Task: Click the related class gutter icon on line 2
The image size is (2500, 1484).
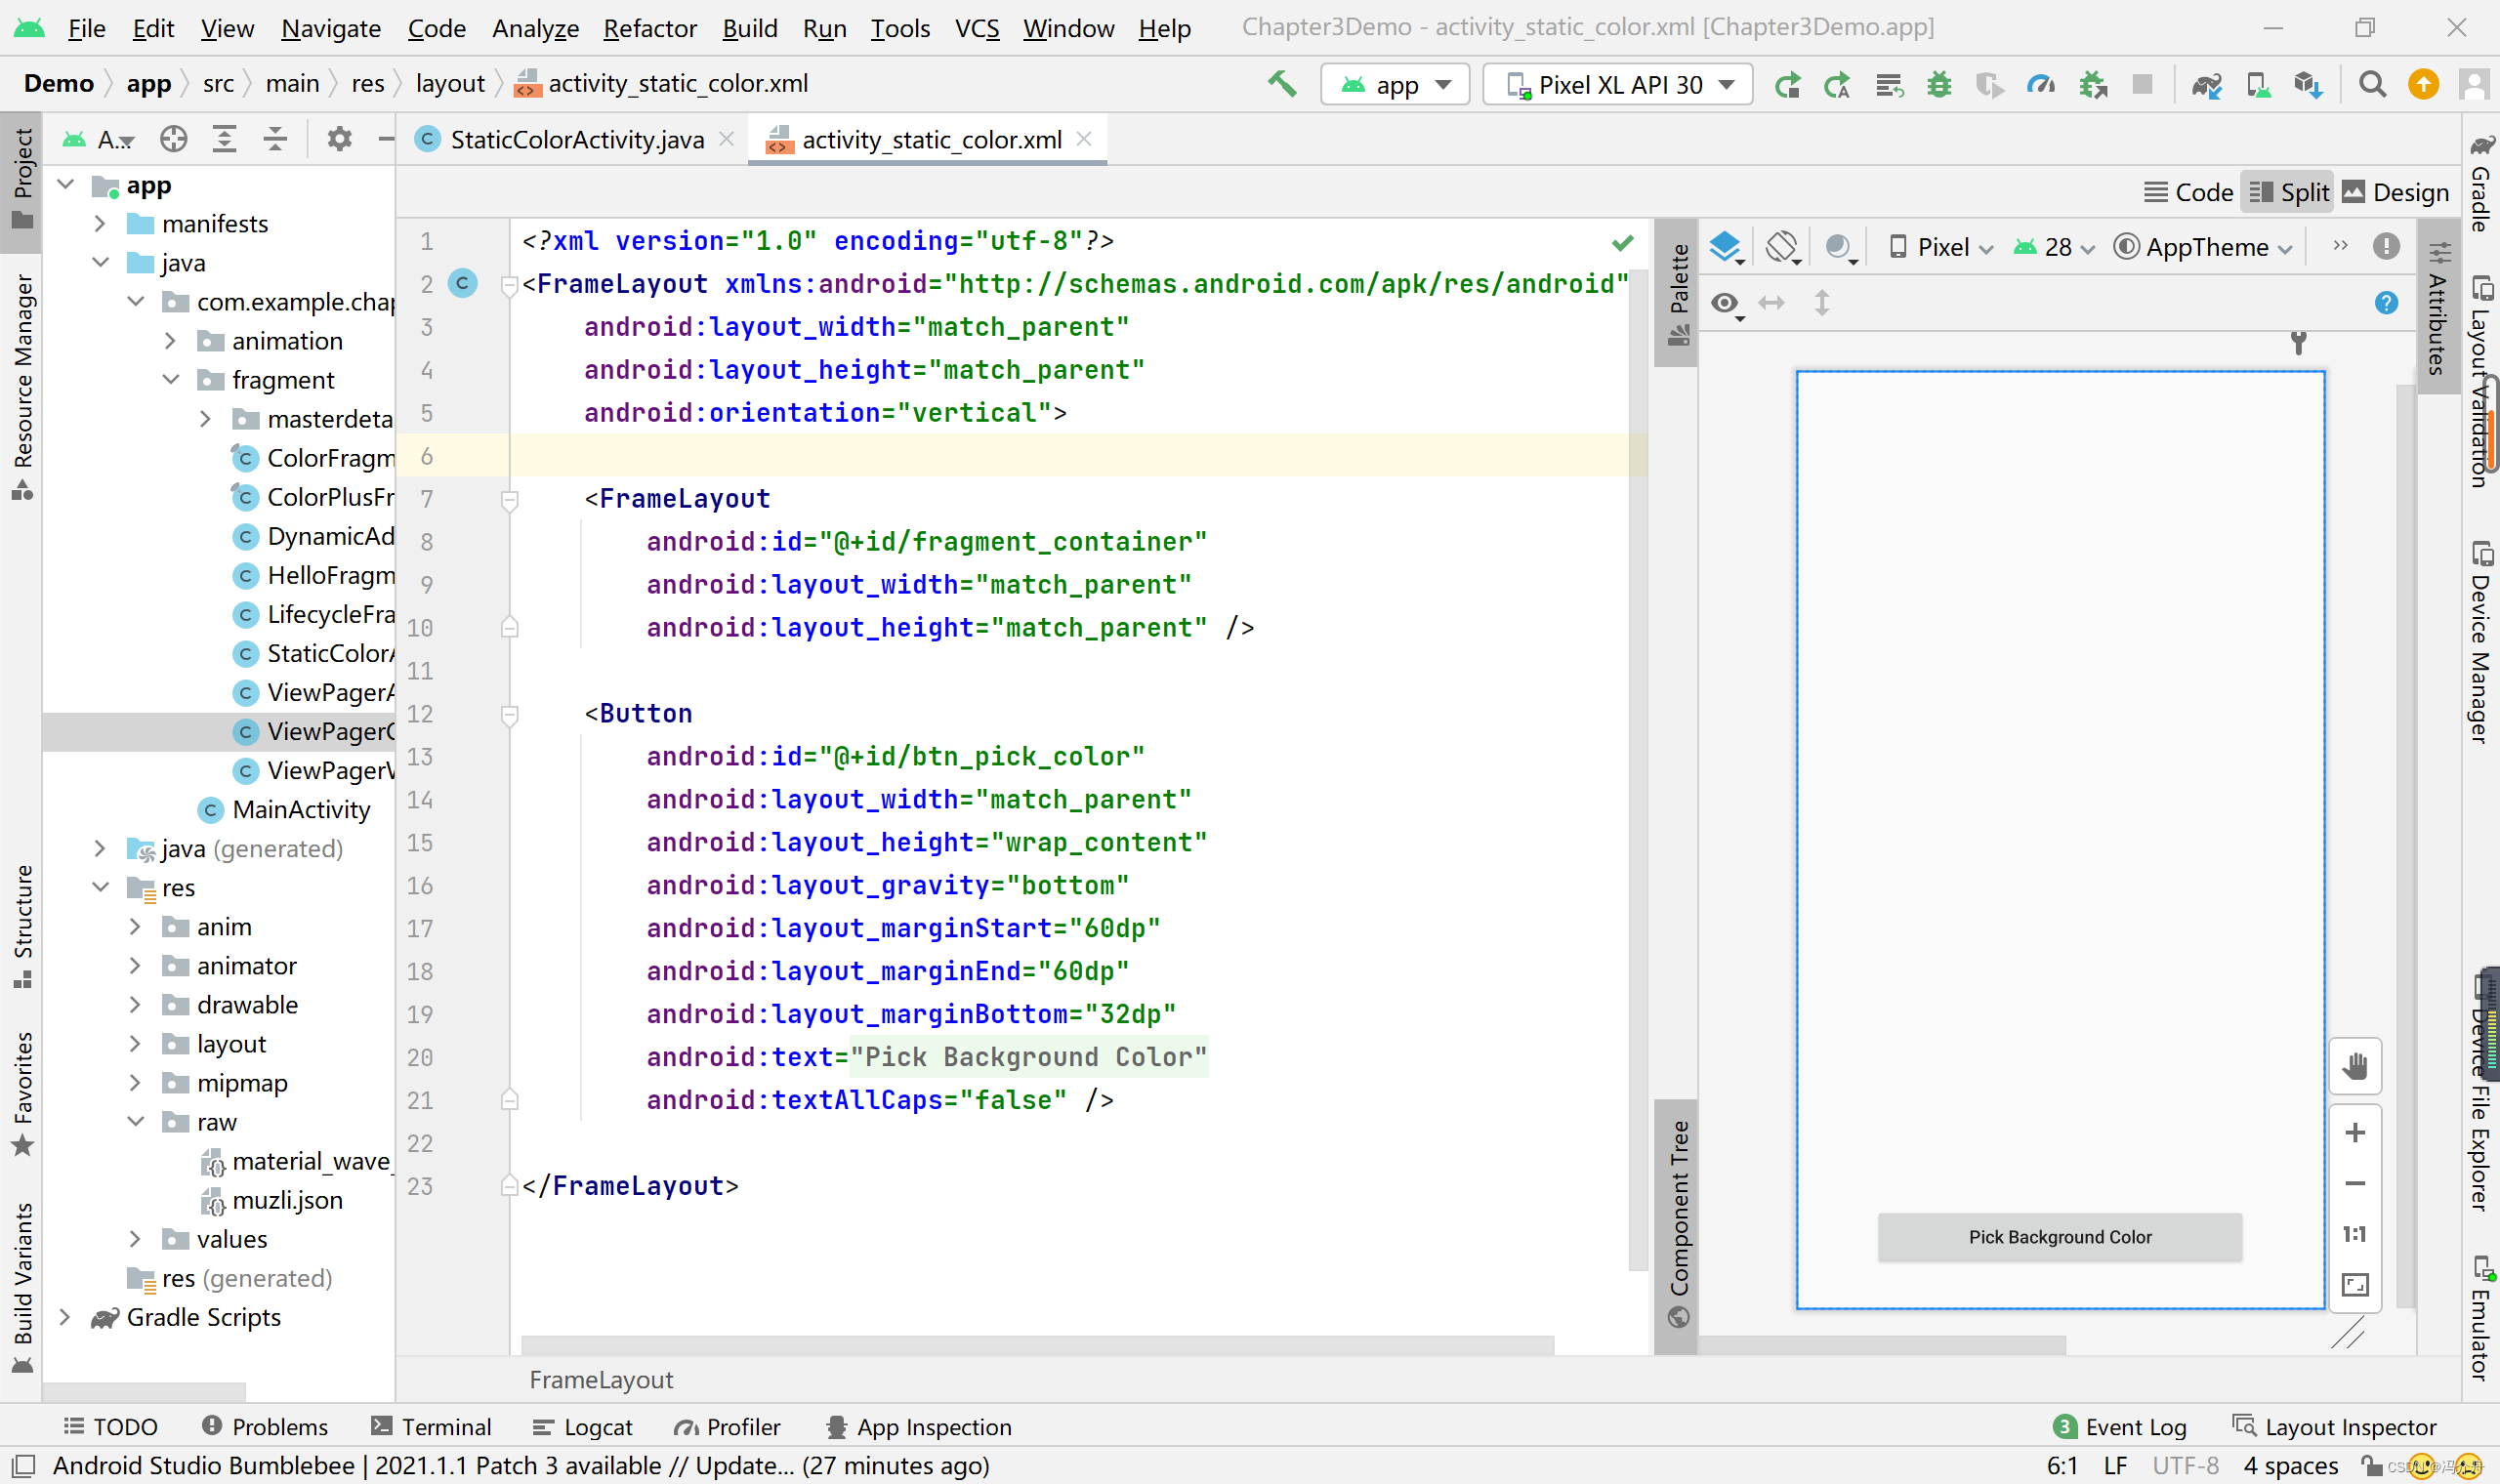Action: click(462, 284)
